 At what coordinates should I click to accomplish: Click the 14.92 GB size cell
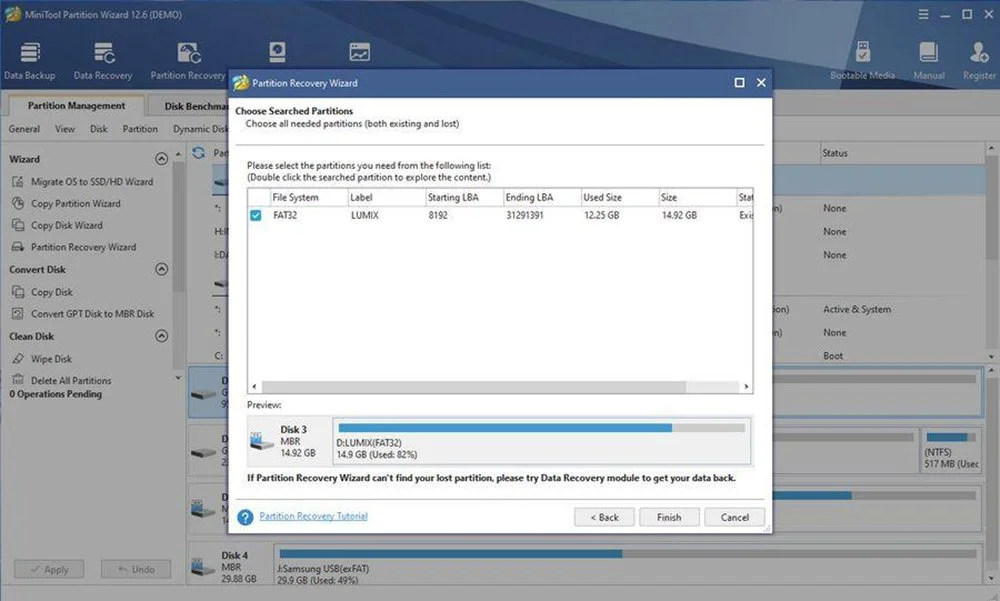pos(679,216)
